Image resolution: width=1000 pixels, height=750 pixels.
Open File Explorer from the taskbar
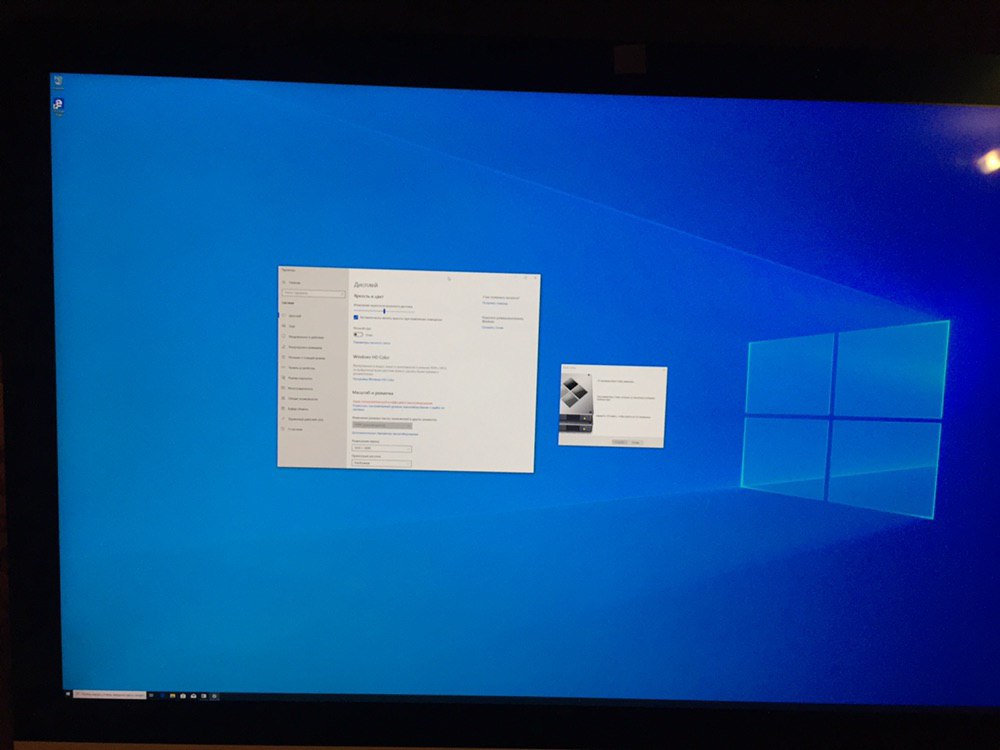click(173, 696)
